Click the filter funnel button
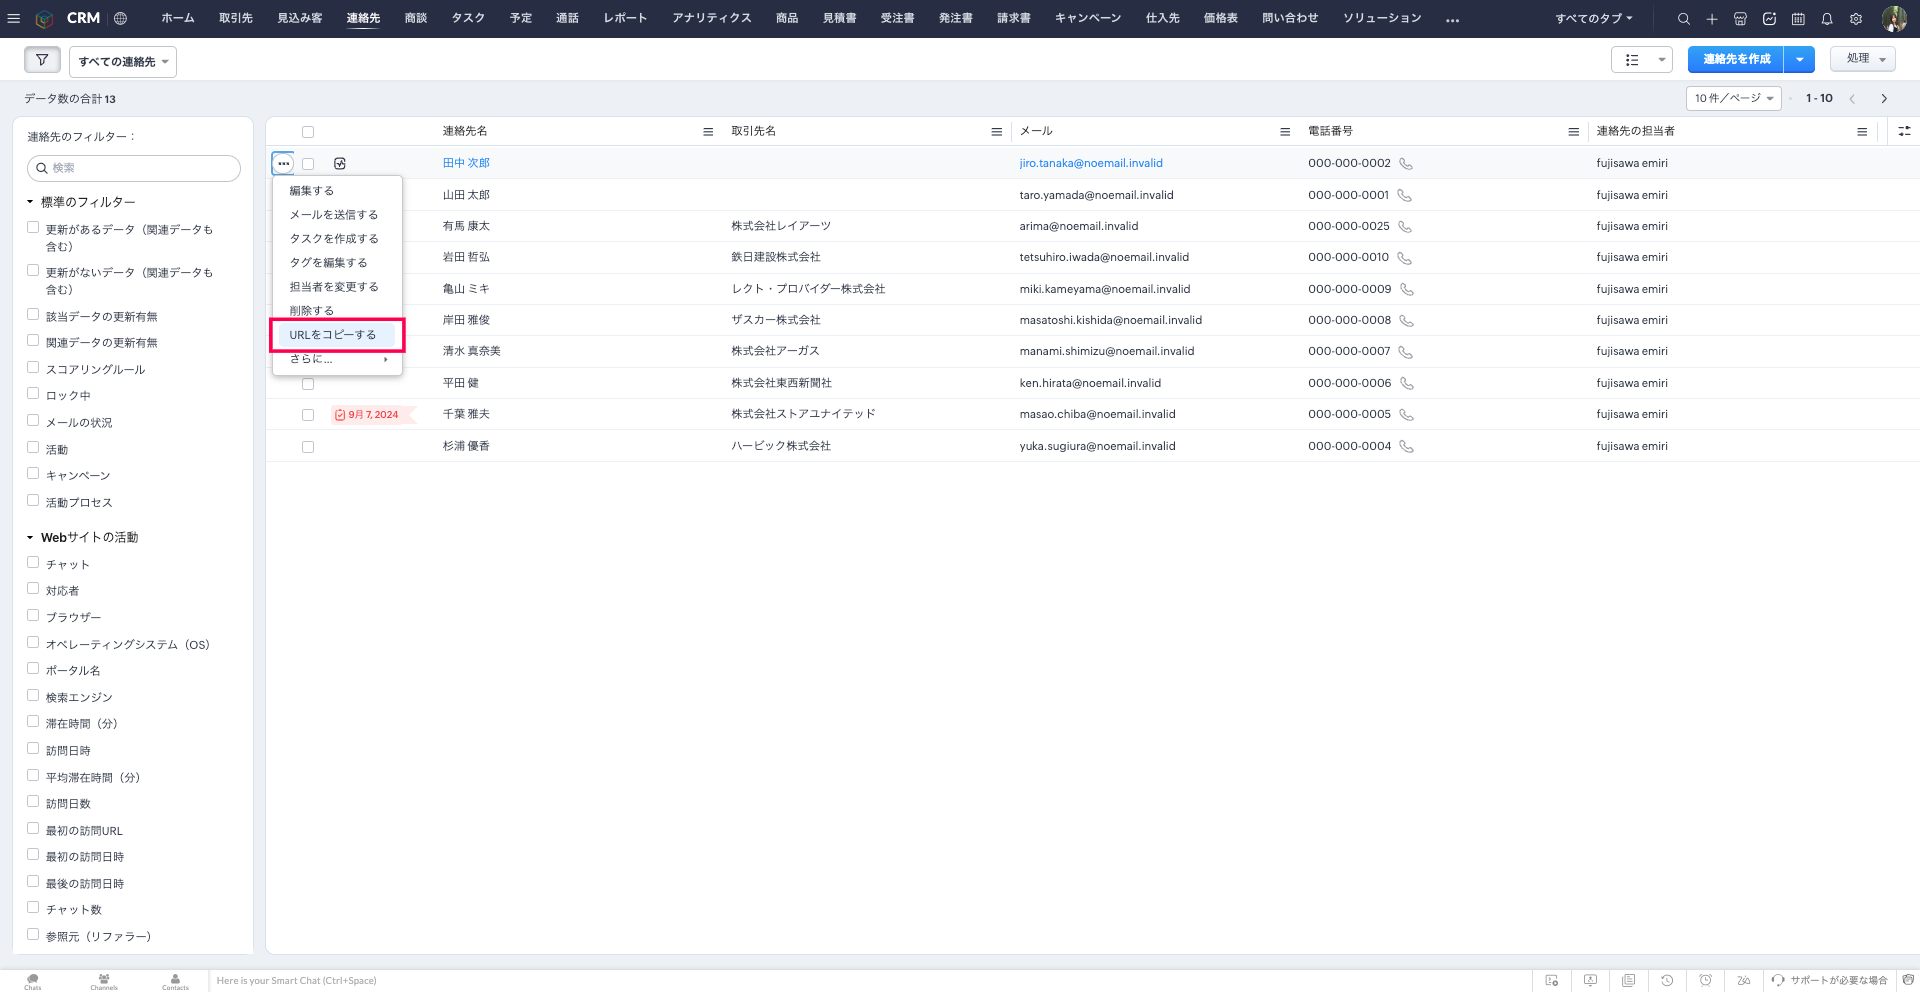The width and height of the screenshot is (1920, 992). click(42, 60)
